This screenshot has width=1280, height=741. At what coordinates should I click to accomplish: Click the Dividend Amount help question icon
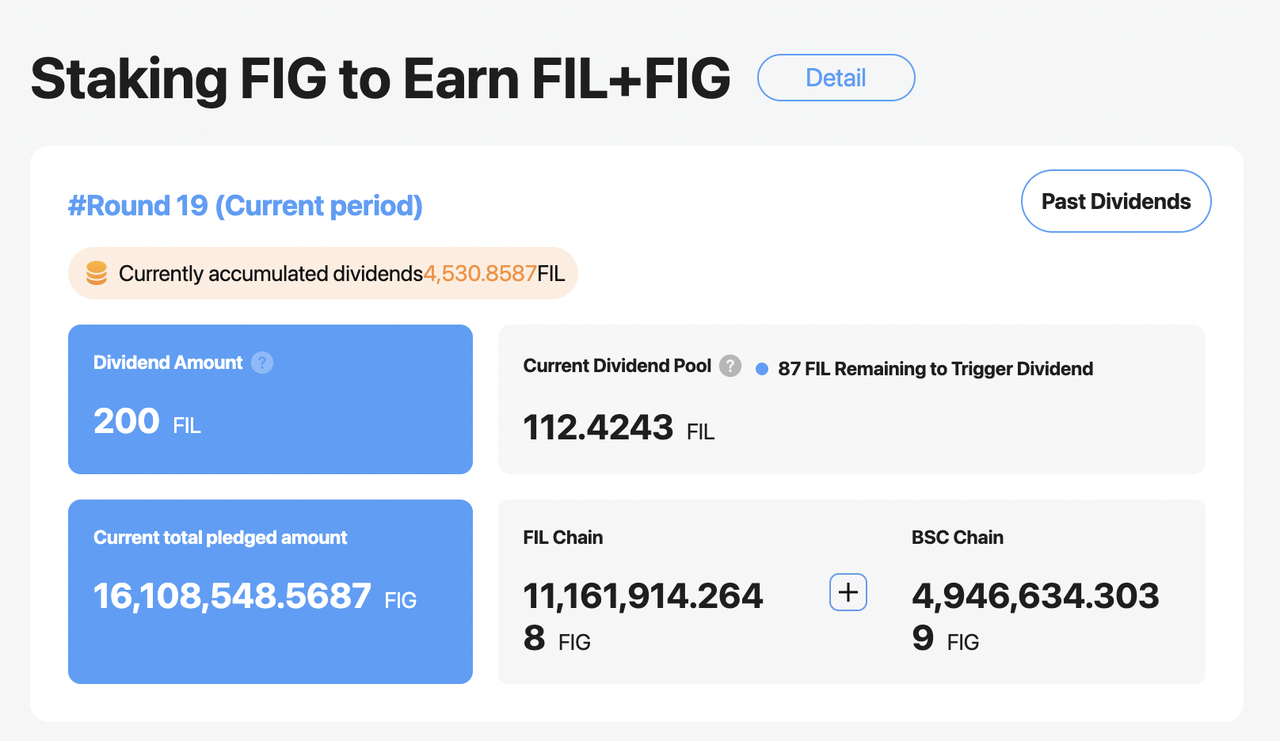click(262, 362)
